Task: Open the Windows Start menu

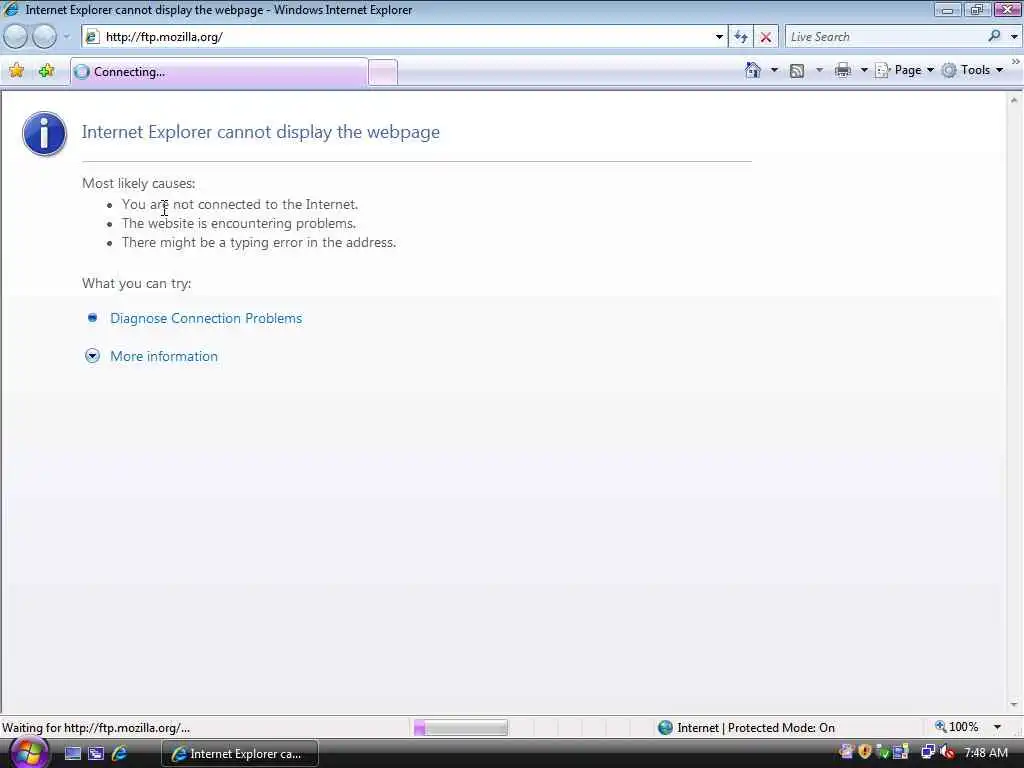Action: [x=28, y=753]
